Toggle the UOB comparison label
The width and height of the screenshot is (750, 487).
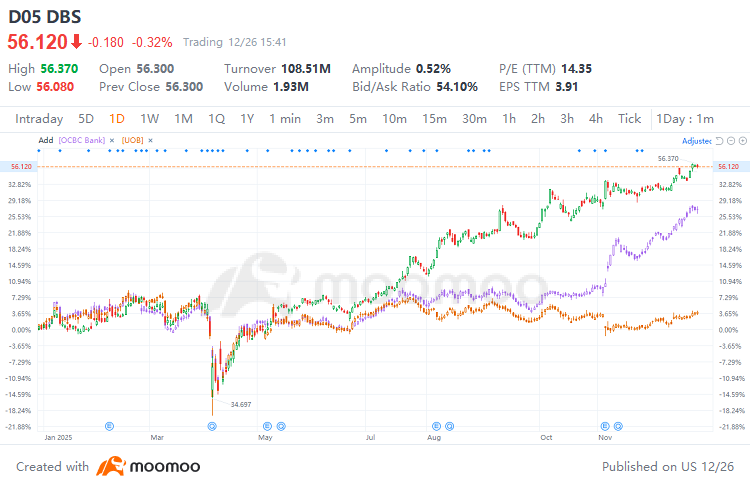tap(132, 140)
